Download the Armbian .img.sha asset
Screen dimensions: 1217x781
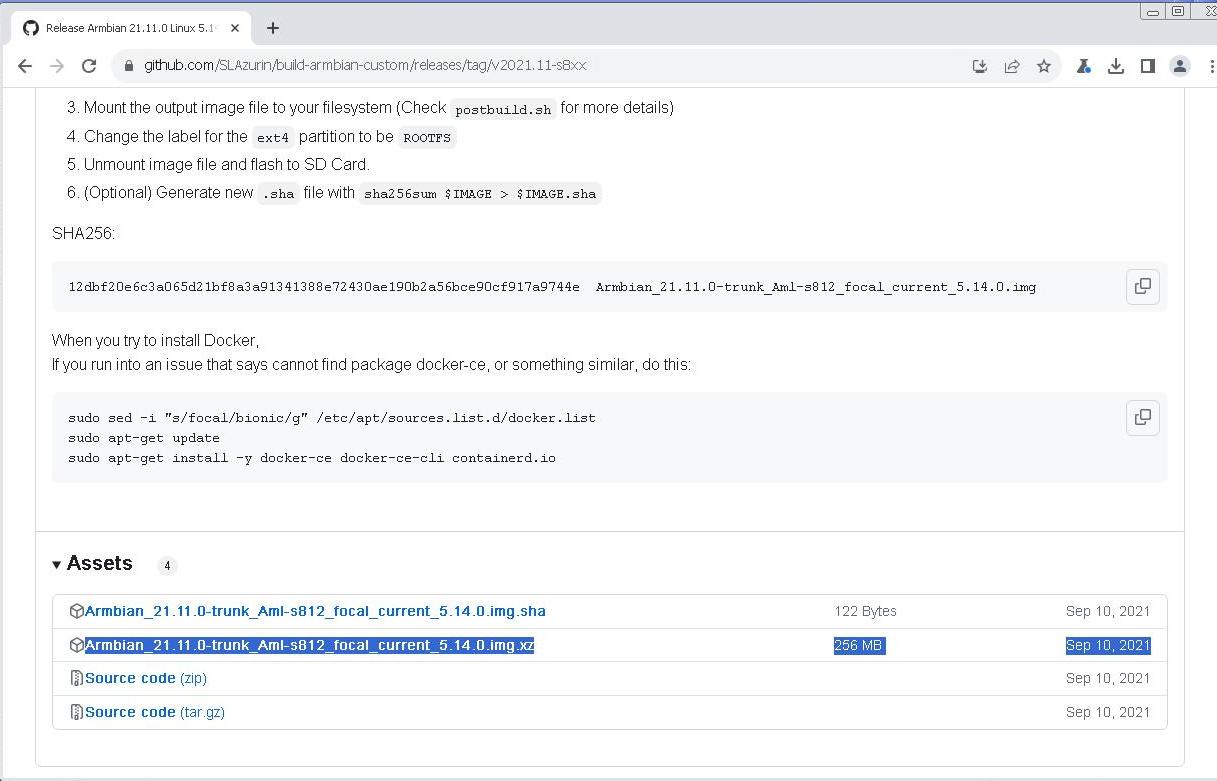[x=315, y=611]
